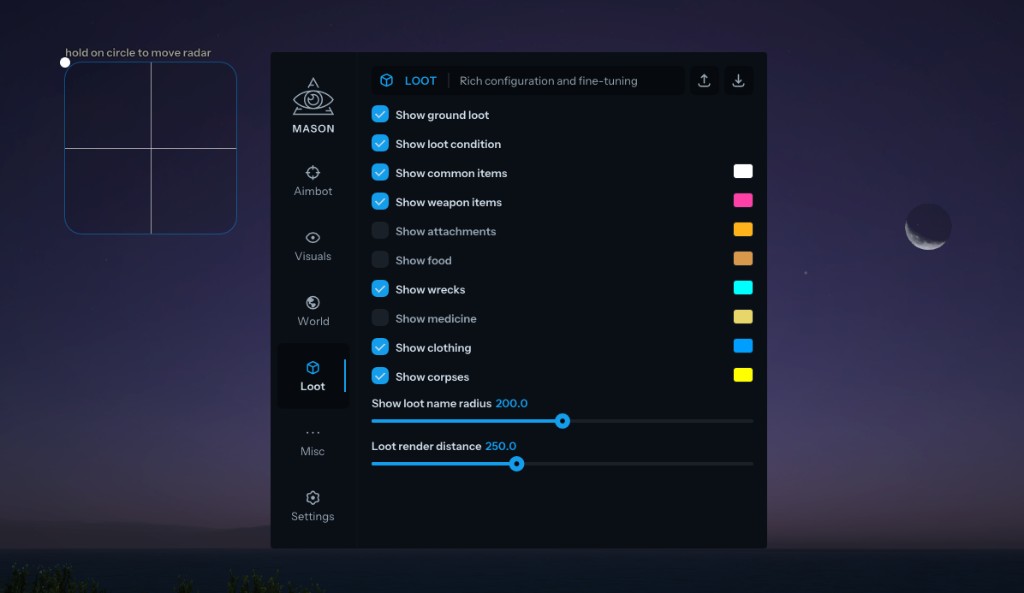Switch to the World globe section
The width and height of the screenshot is (1024, 593).
click(x=313, y=310)
